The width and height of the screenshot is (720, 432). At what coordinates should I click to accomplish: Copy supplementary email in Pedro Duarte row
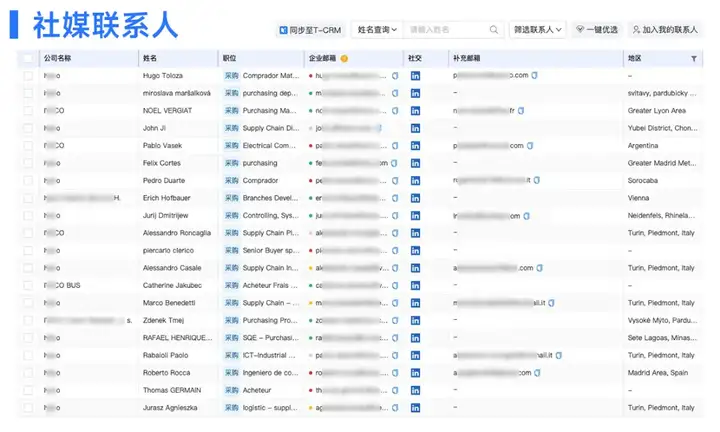coord(536,180)
